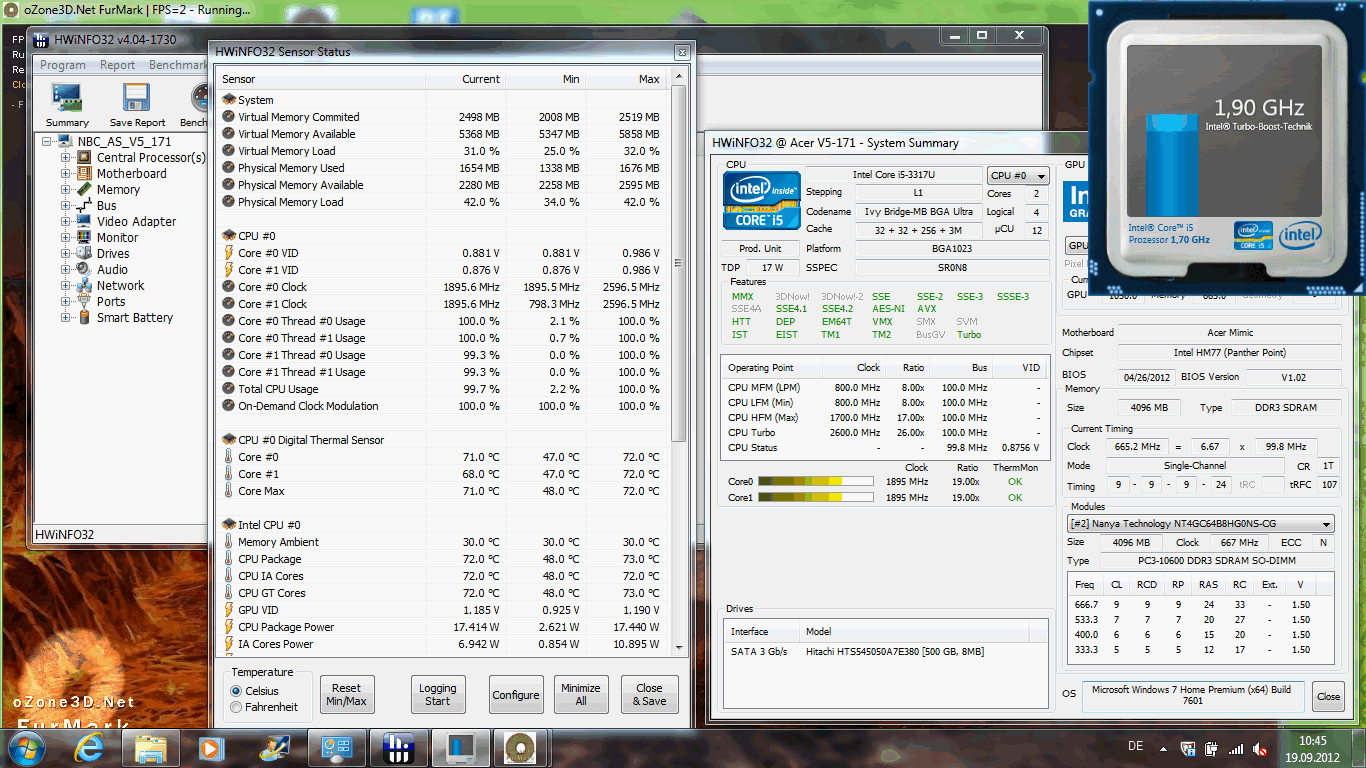Open Windows Media Player on the taskbar
The width and height of the screenshot is (1366, 768).
click(211, 747)
